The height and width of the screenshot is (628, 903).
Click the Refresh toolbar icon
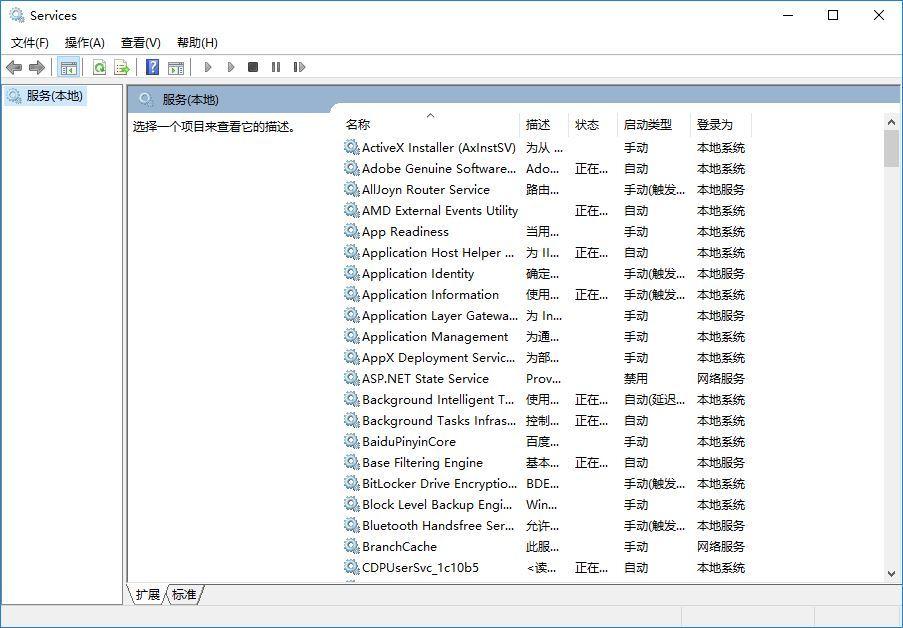[x=99, y=67]
